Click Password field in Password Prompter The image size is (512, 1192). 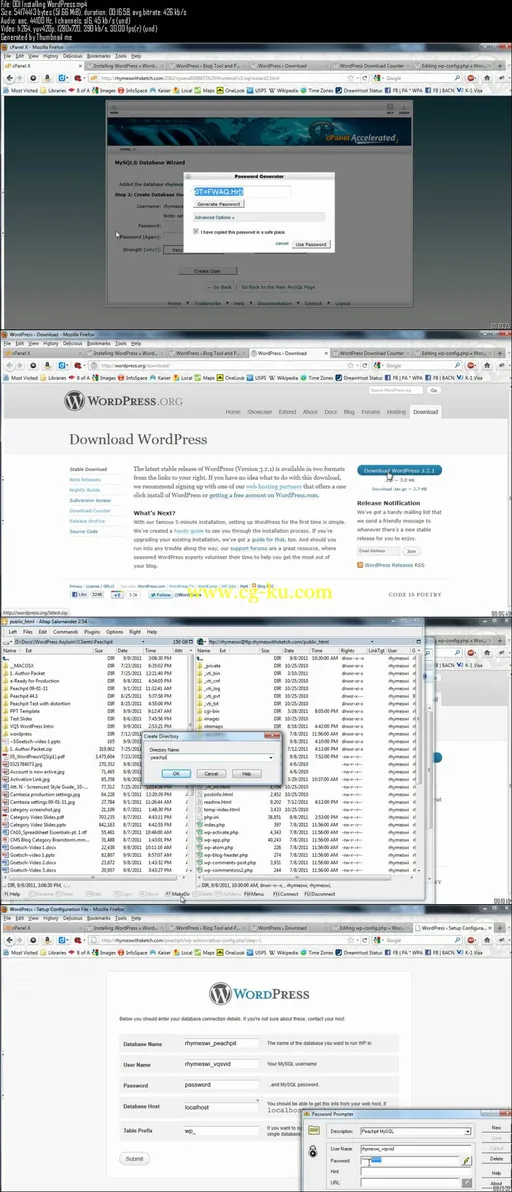pyautogui.click(x=410, y=1160)
